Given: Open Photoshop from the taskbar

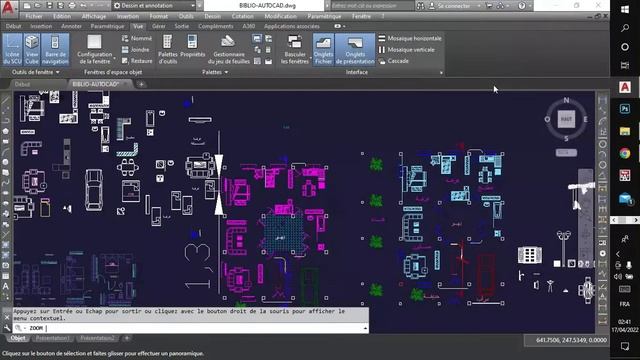Looking at the screenshot, I should [x=624, y=109].
